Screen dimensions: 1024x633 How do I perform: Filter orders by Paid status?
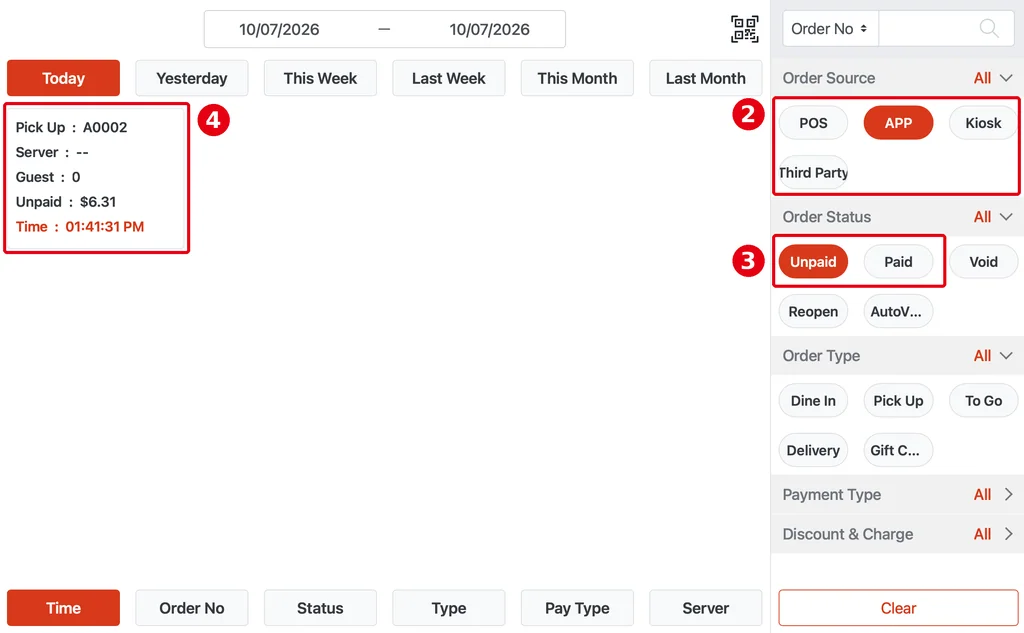click(x=898, y=262)
